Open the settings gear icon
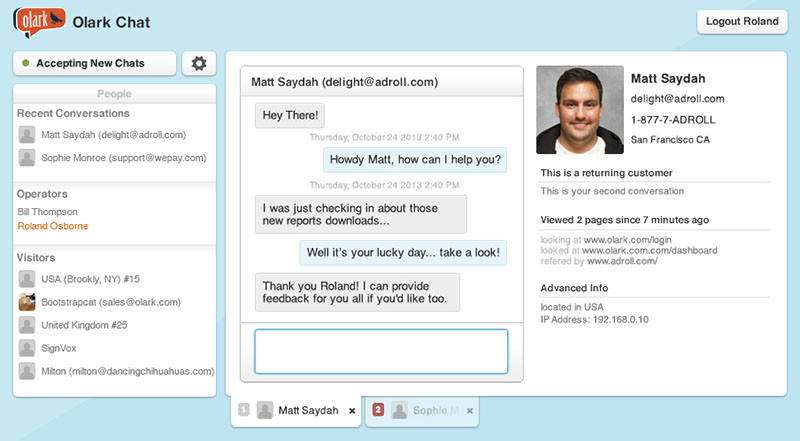800x441 pixels. (x=199, y=63)
